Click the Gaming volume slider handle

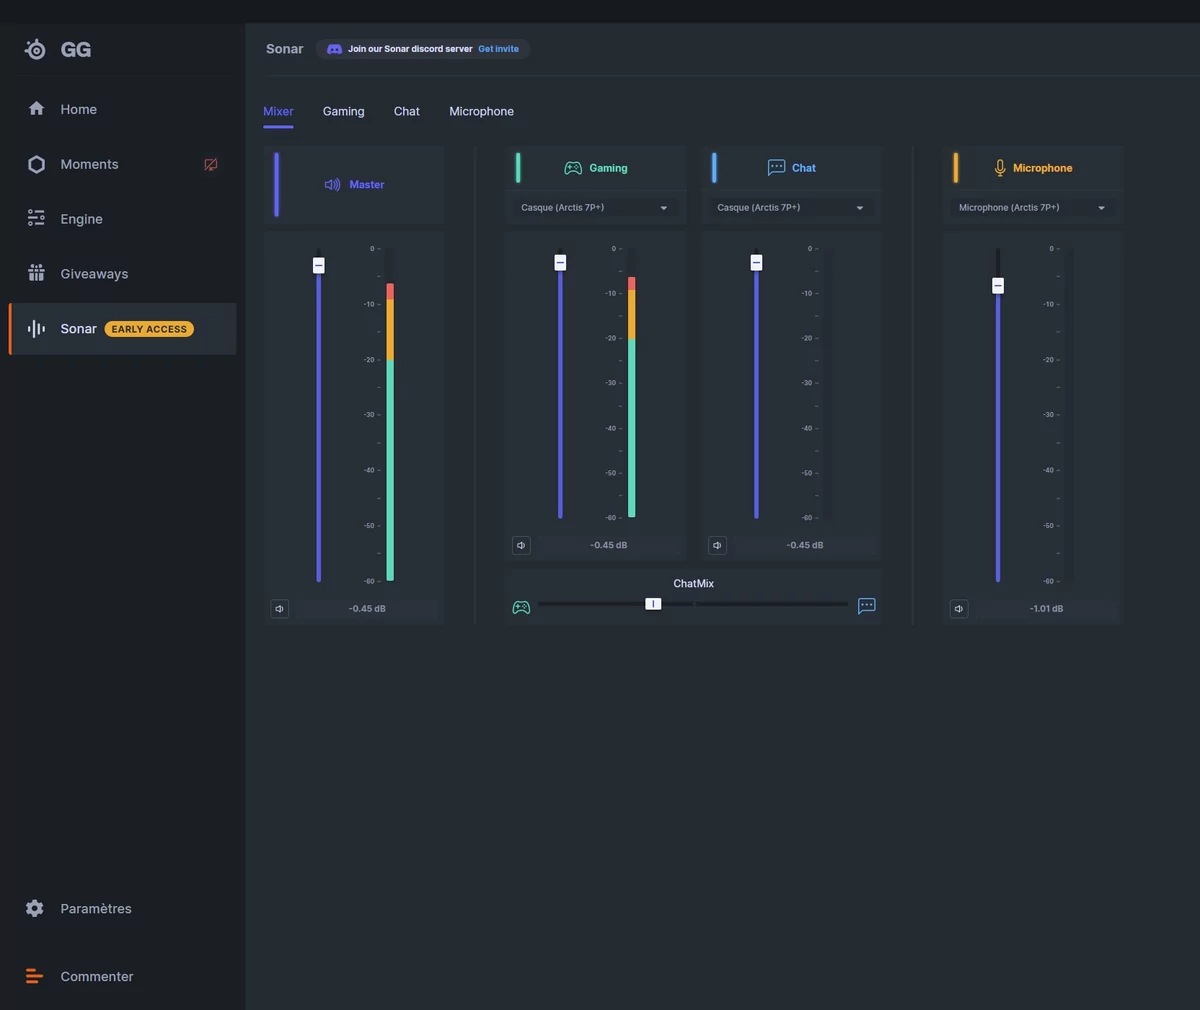coord(560,262)
